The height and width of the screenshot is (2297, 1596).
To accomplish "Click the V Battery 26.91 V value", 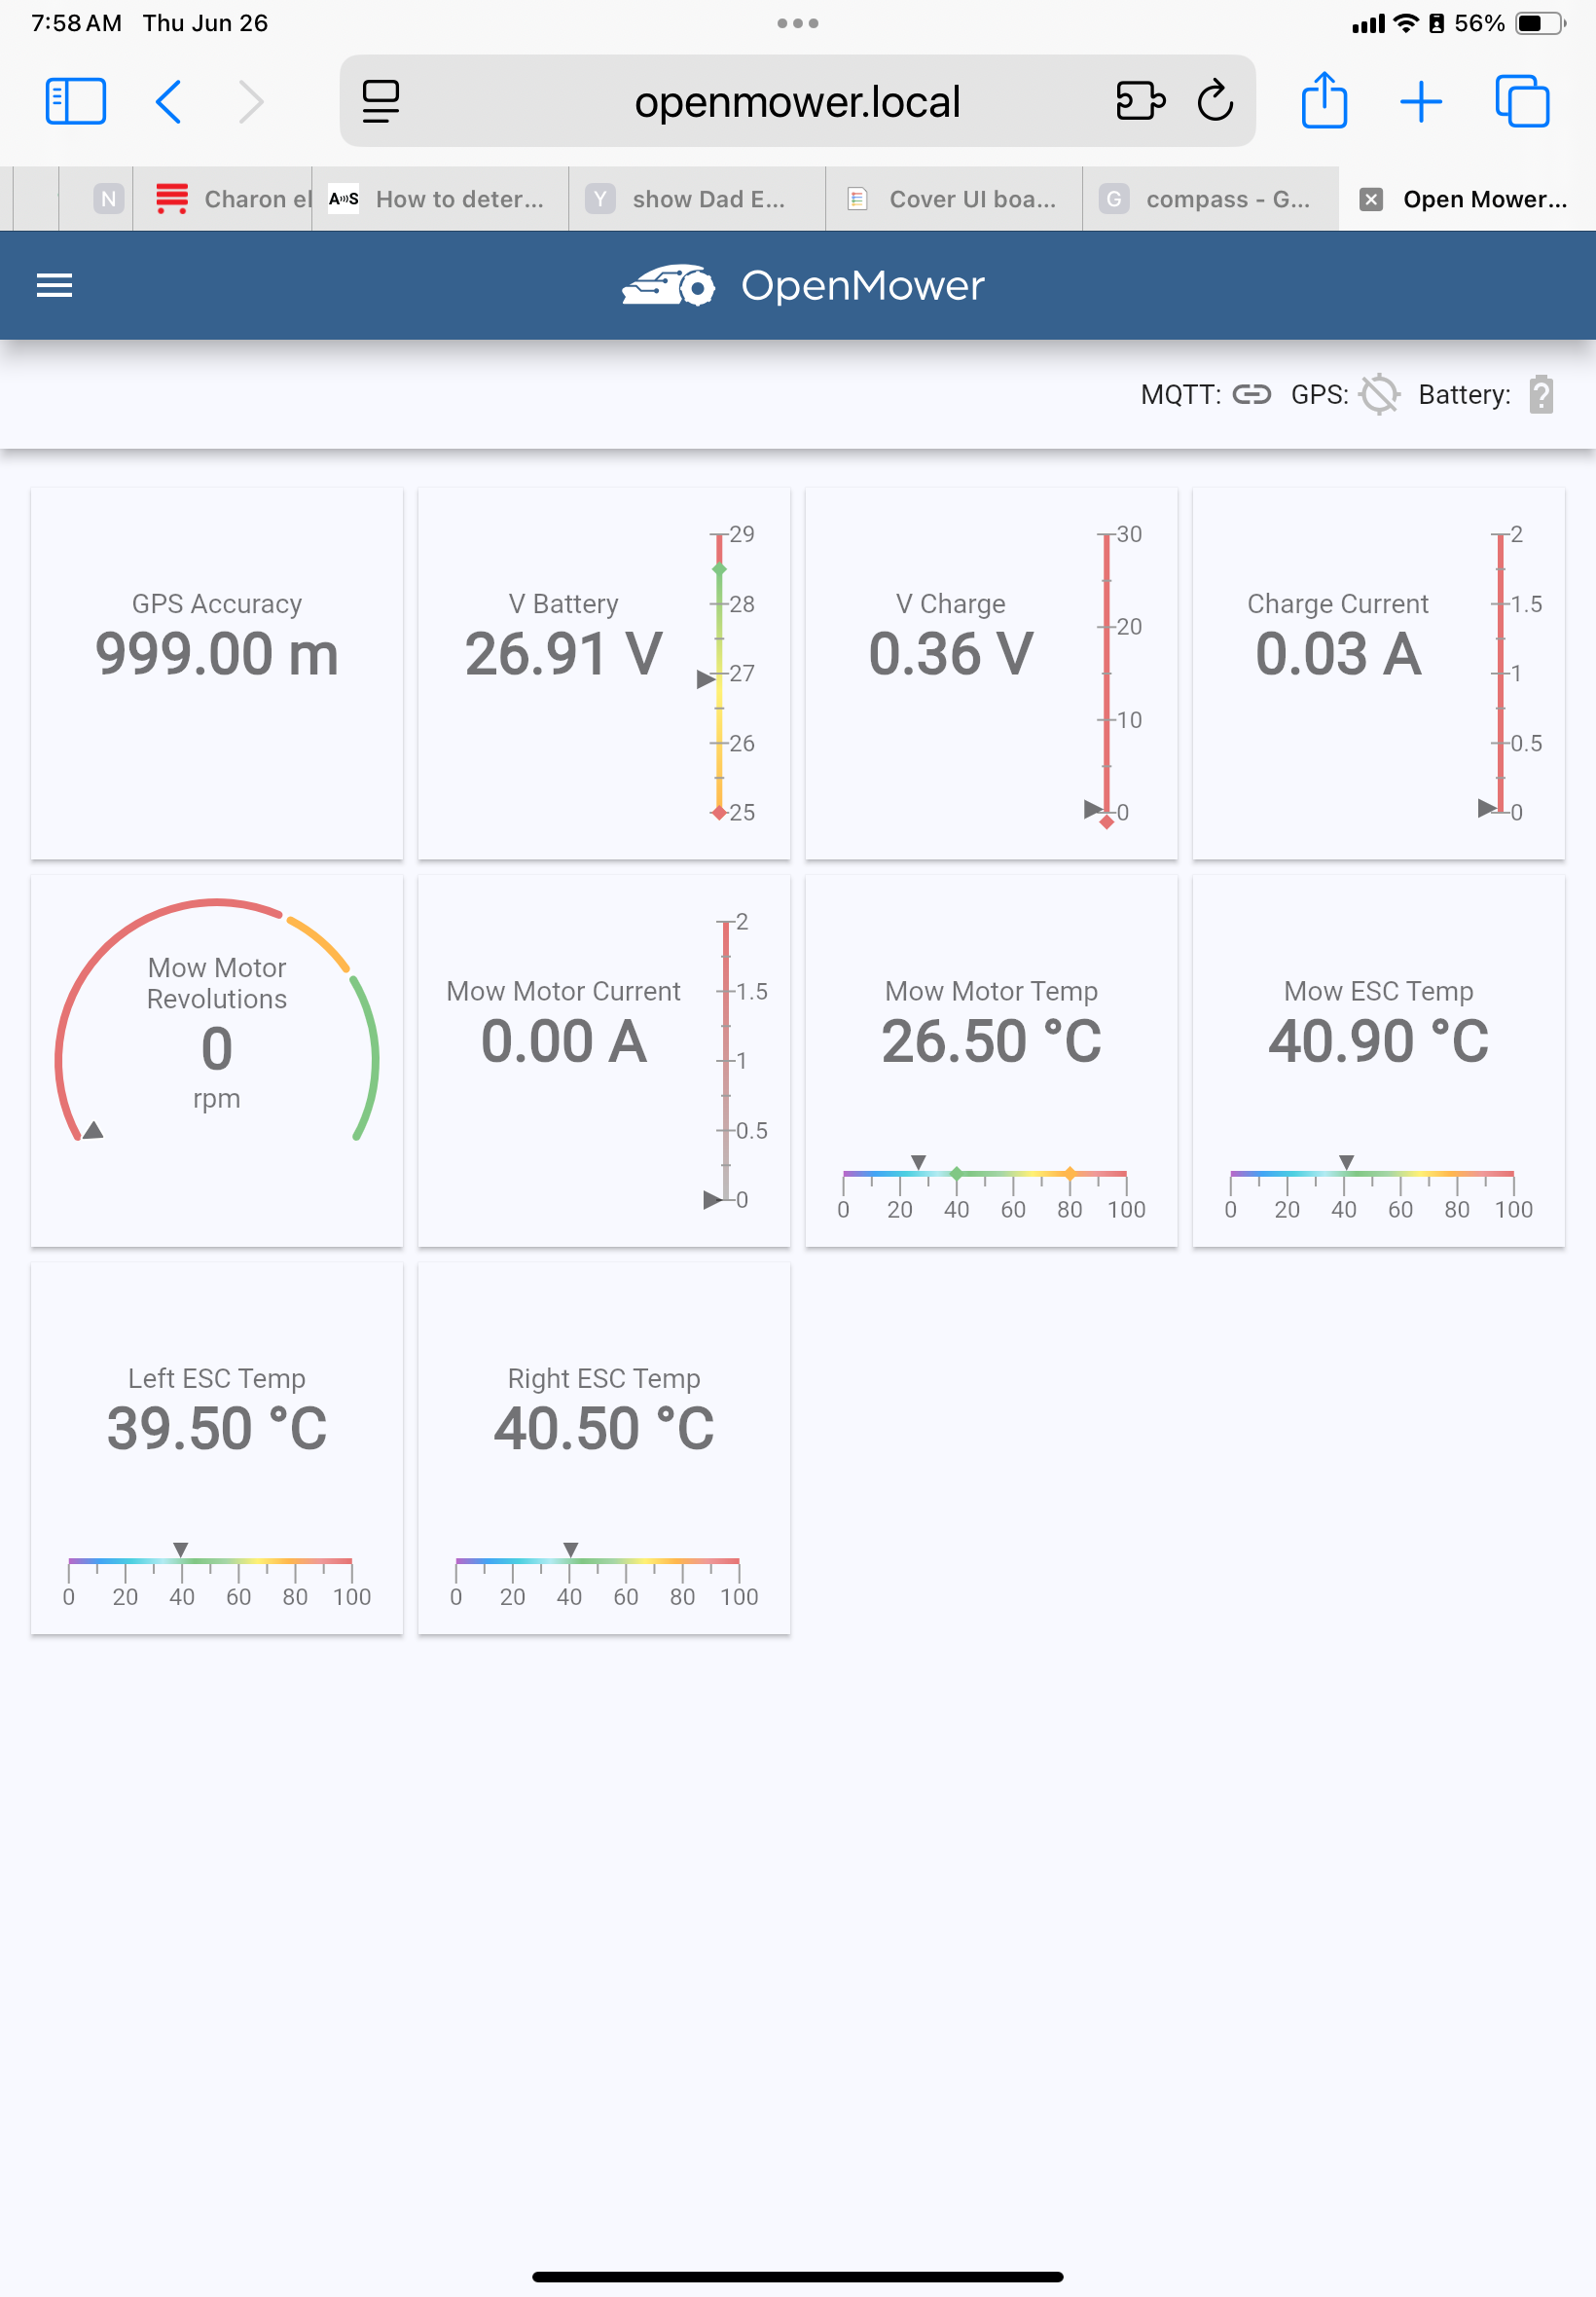I will [564, 654].
